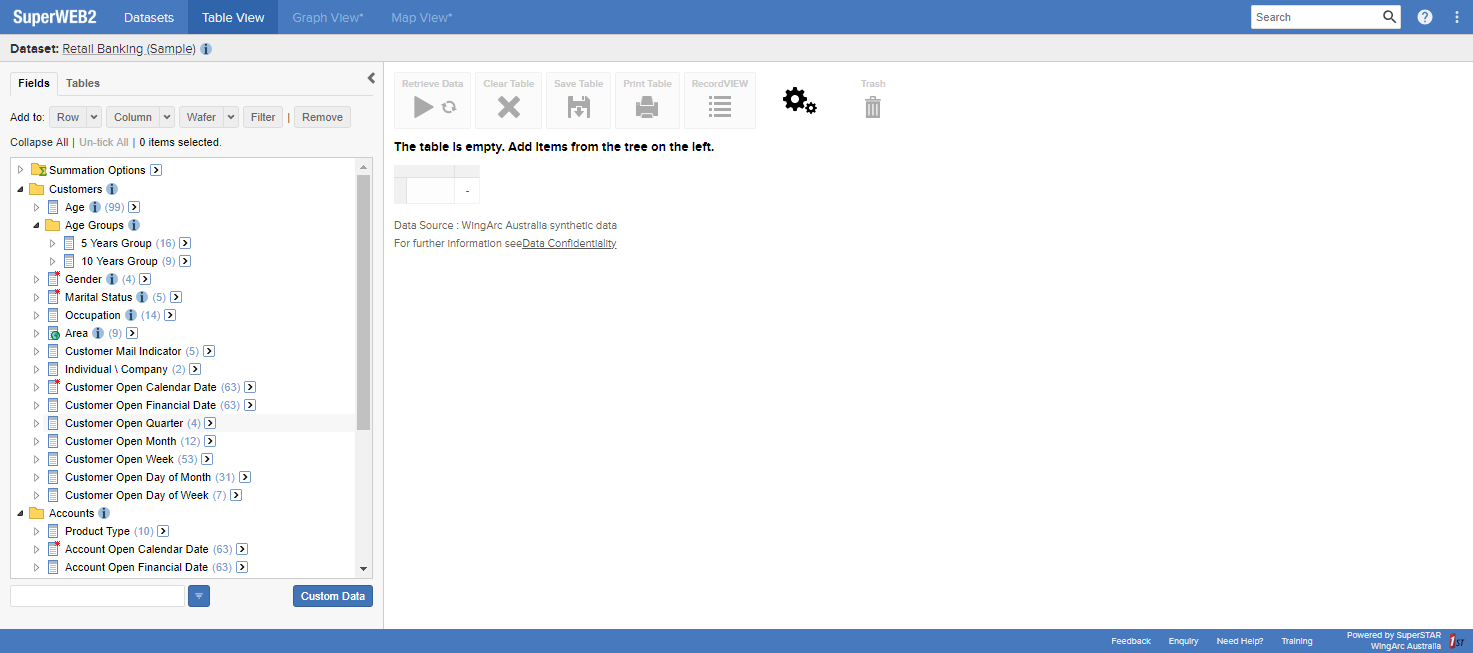The height and width of the screenshot is (653, 1473).
Task: Click the filter icon beside search box
Action: tap(199, 596)
